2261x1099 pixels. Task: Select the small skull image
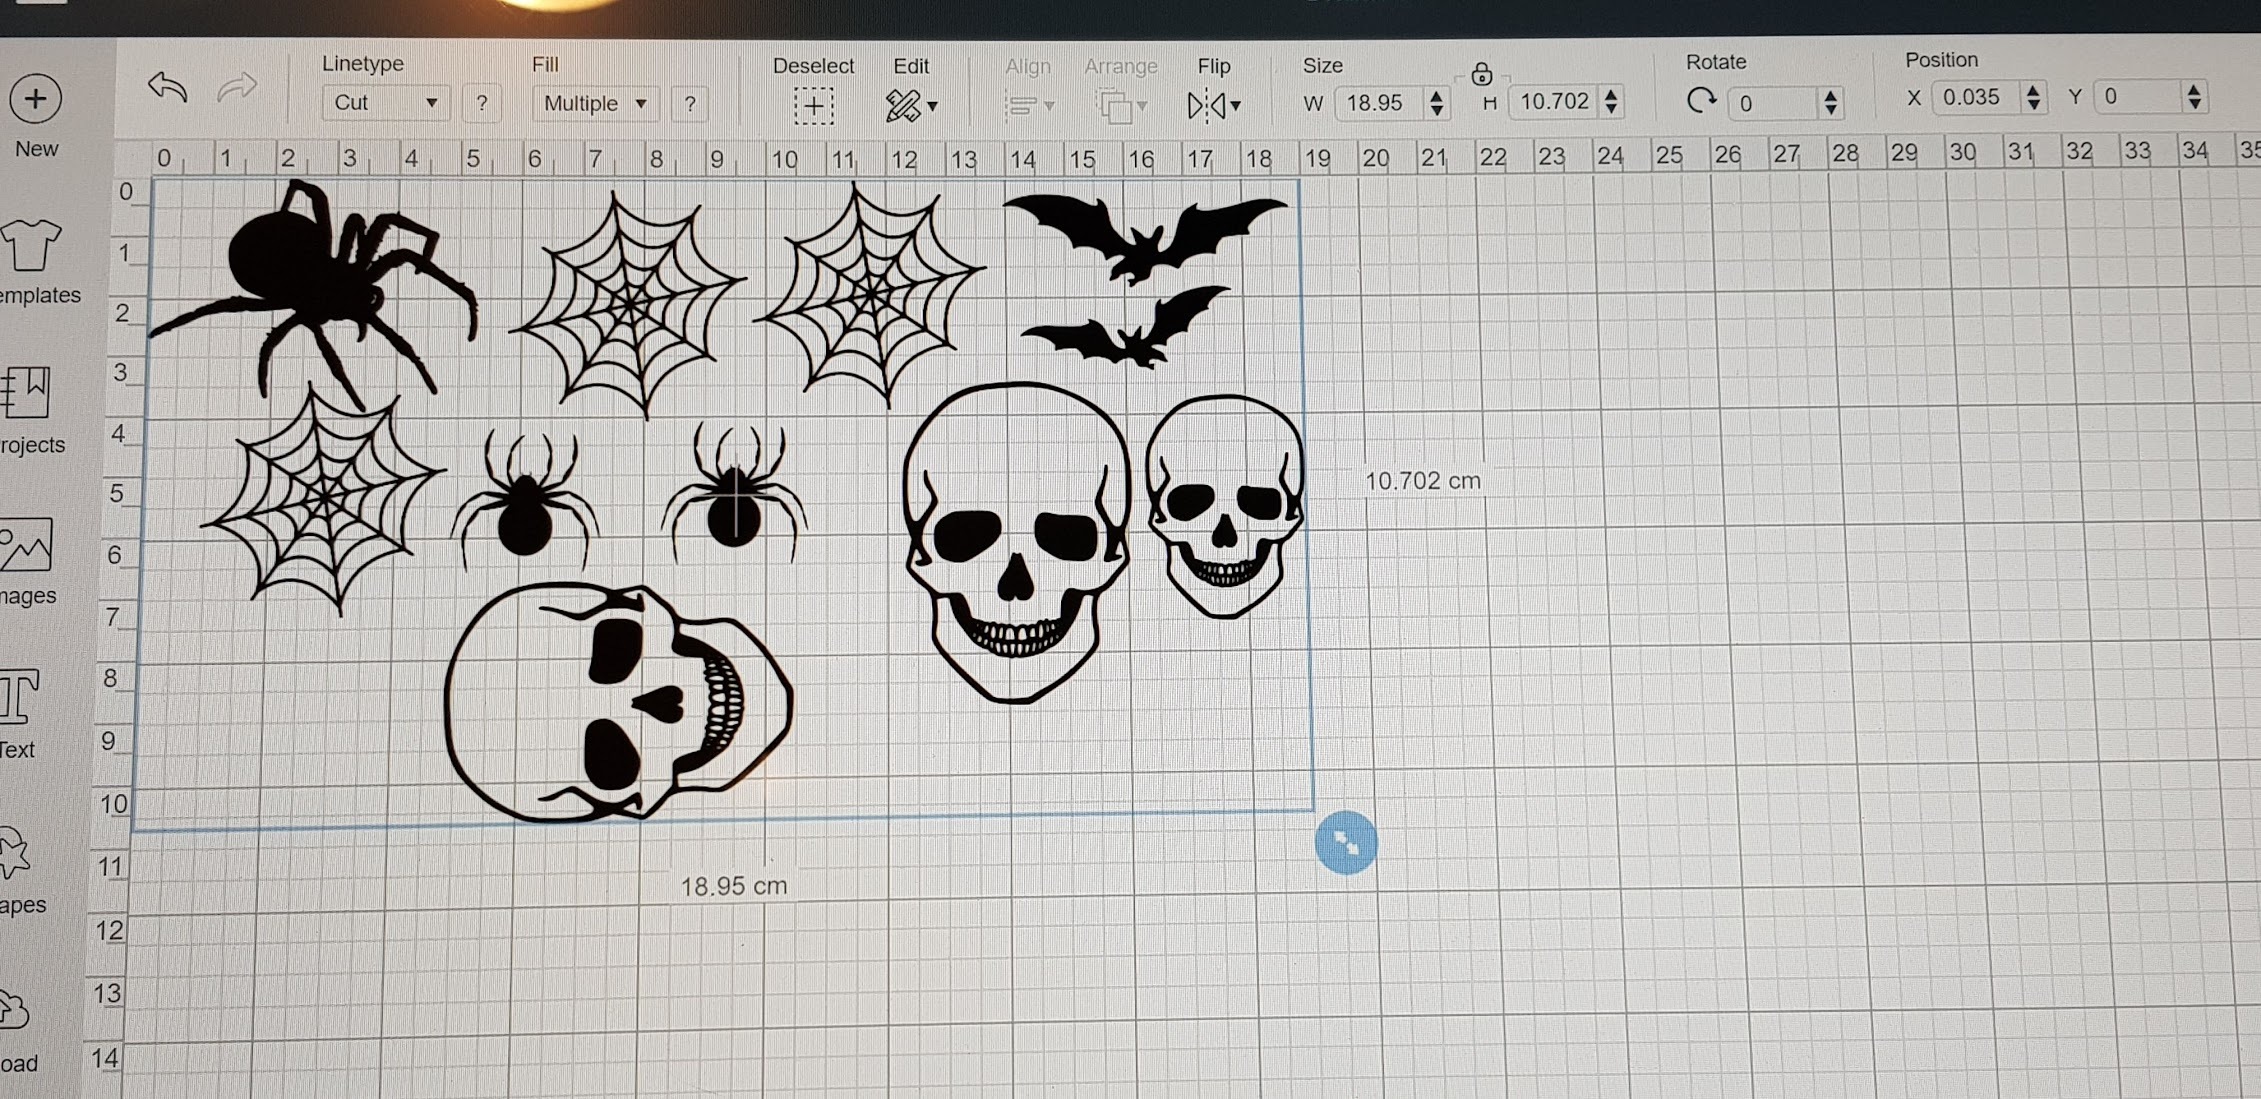pyautogui.click(x=1224, y=506)
